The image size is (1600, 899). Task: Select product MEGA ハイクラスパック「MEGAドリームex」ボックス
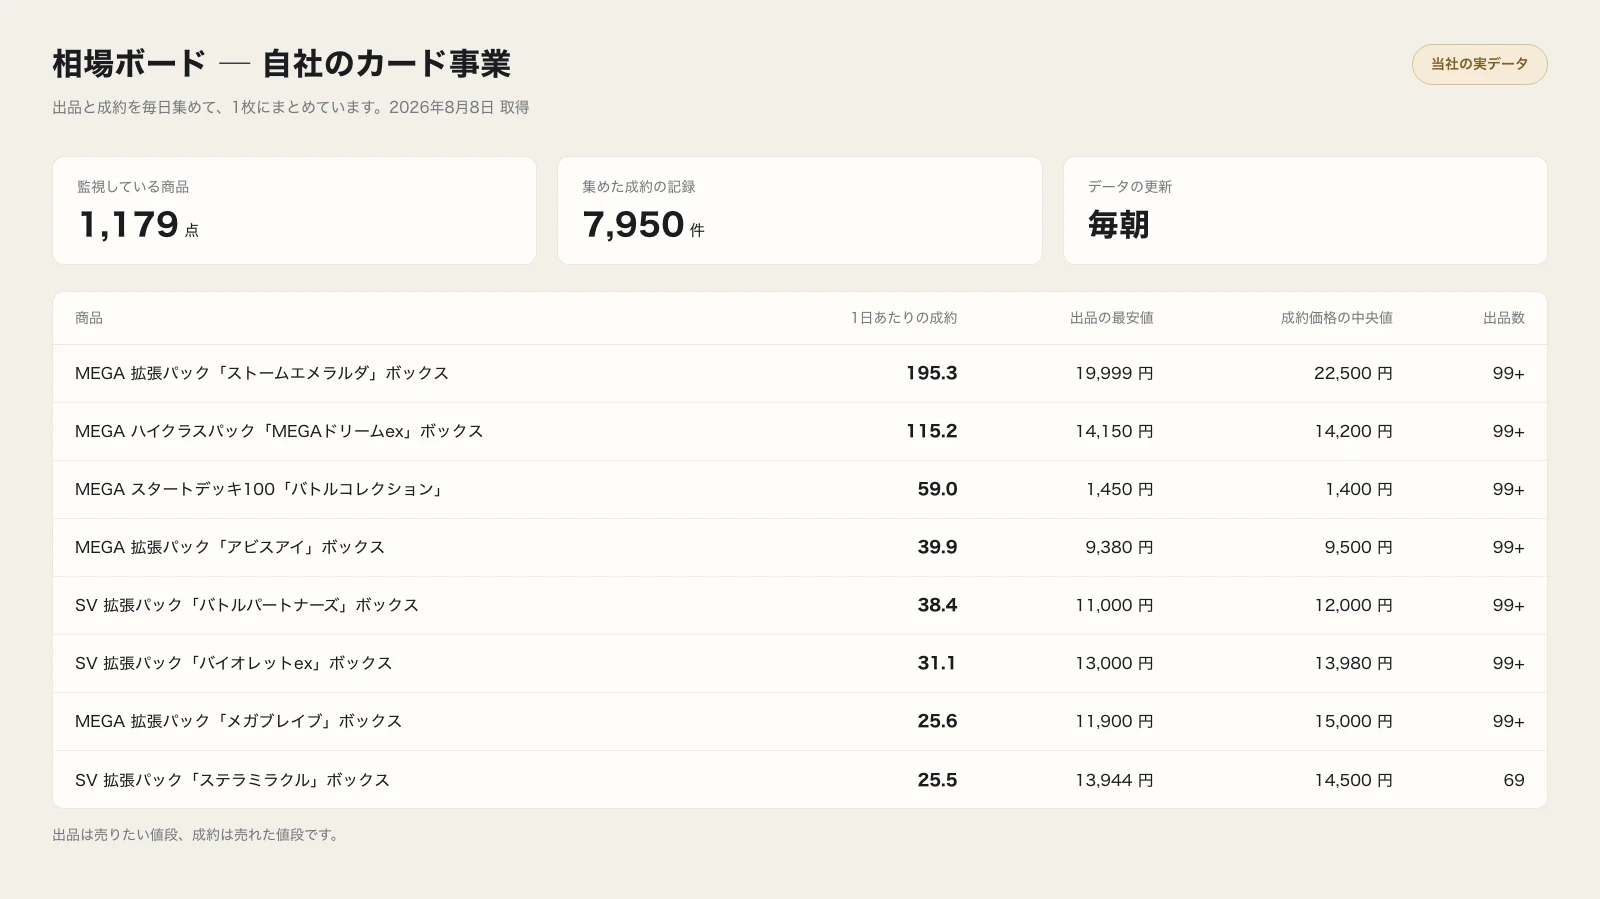coord(279,431)
